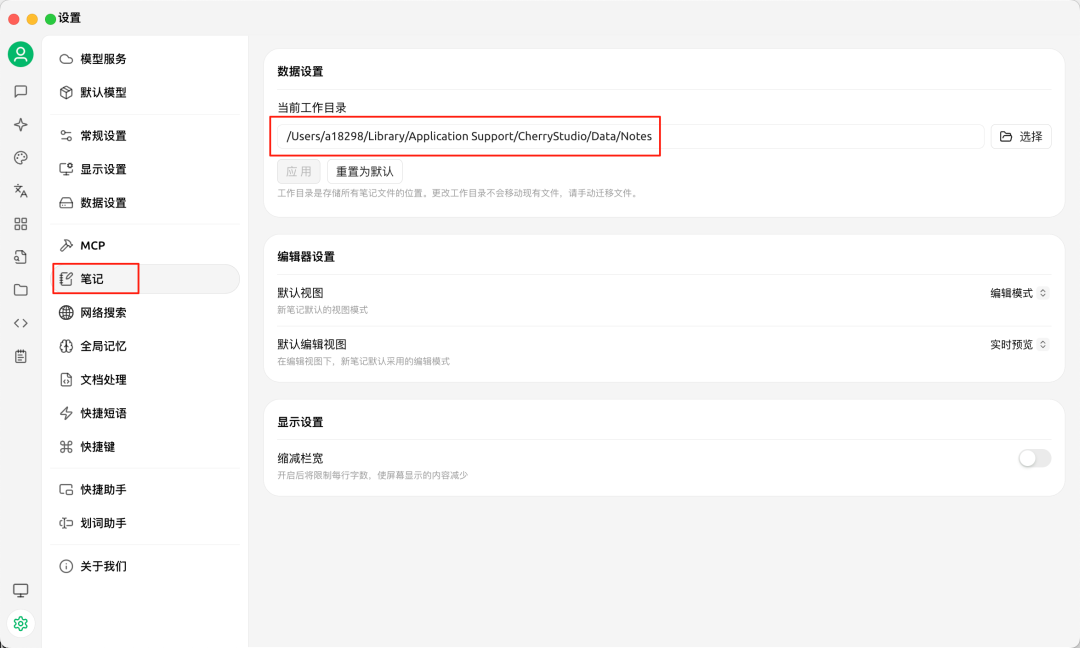This screenshot has height=648, width=1080.
Task: Open 快捷键 settings page
Action: [97, 447]
